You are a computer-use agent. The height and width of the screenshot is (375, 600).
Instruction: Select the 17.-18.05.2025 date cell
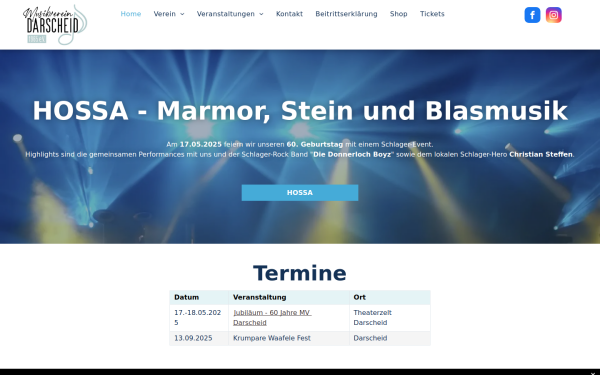199,318
